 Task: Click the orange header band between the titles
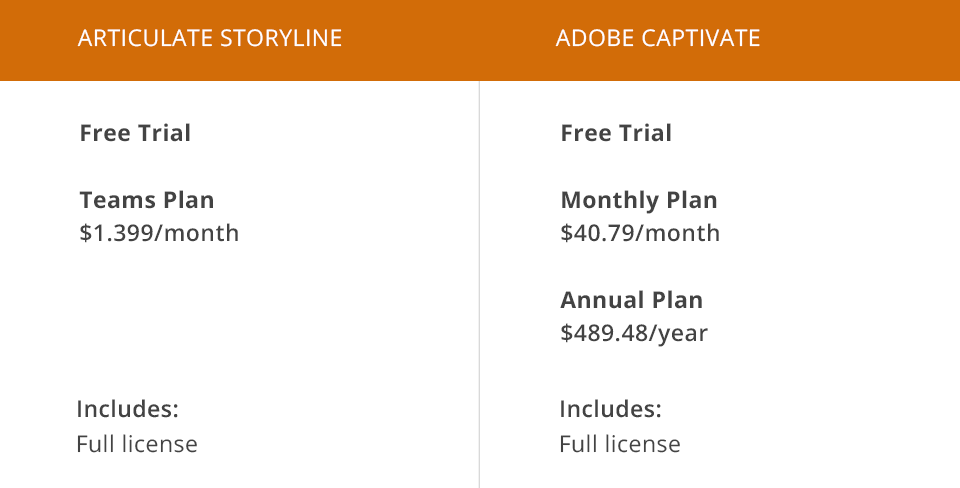tap(450, 40)
